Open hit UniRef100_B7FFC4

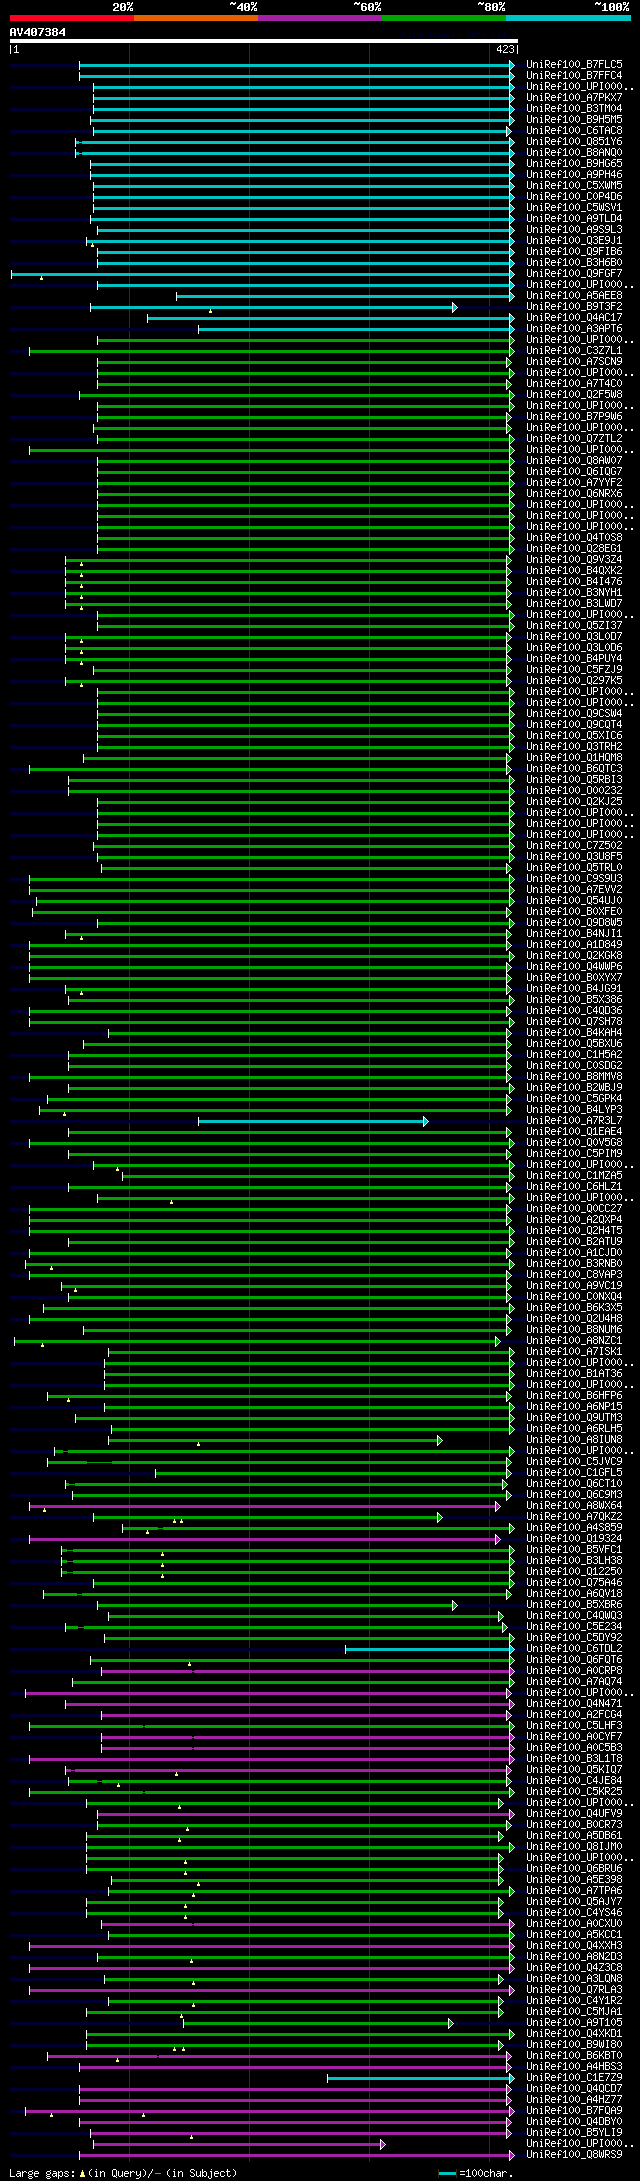574,76
